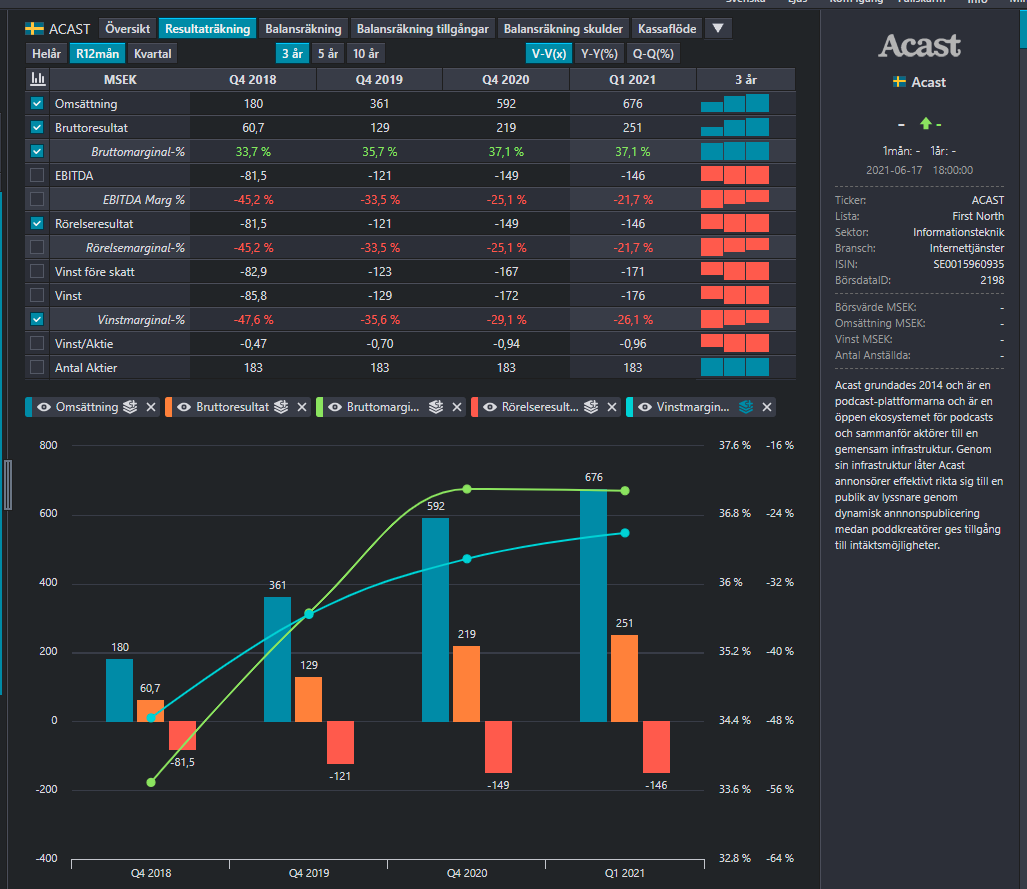Click the stack icon on Bruttoresultat legend chip
The width and height of the screenshot is (1027, 889).
(x=281, y=407)
